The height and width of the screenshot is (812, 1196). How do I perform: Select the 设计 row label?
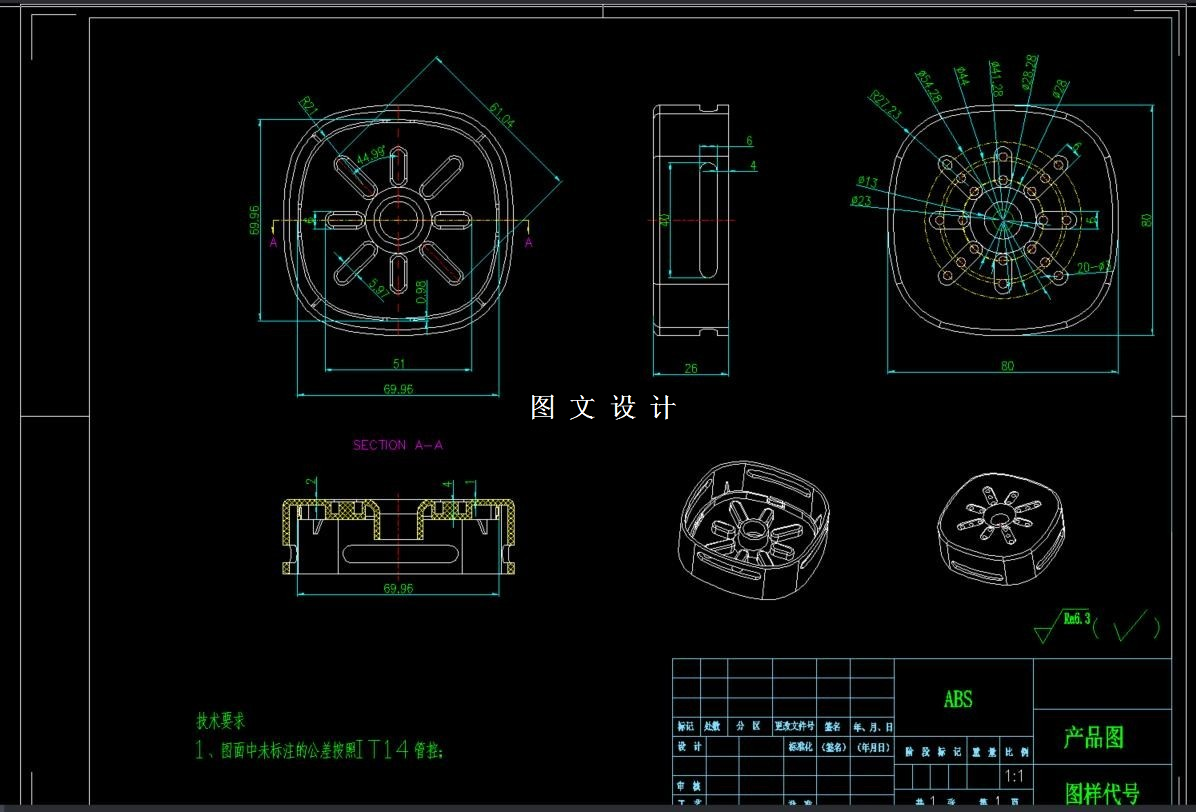click(x=690, y=746)
